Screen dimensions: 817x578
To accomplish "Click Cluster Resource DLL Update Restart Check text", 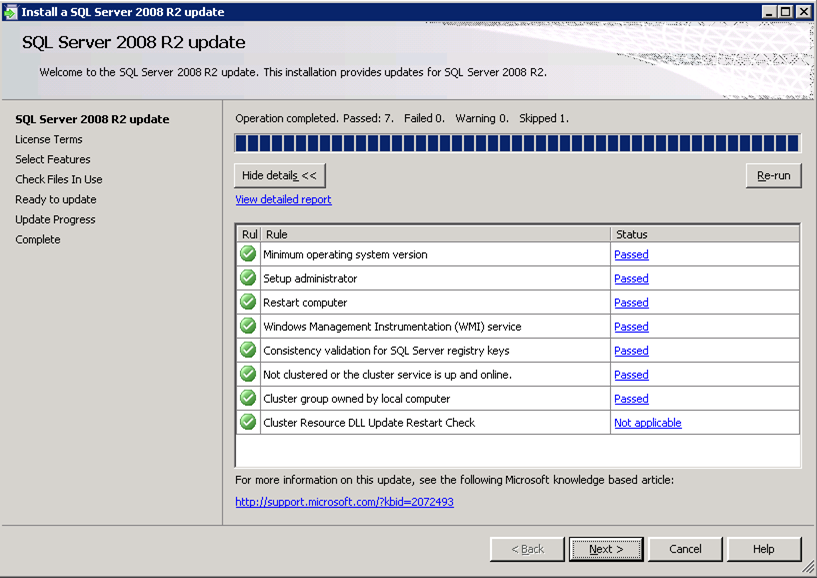I will tap(369, 423).
